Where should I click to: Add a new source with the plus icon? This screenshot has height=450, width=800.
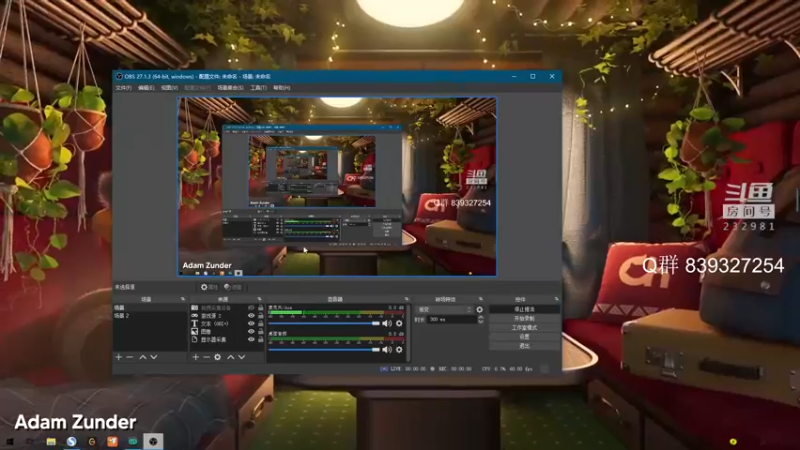[195, 357]
